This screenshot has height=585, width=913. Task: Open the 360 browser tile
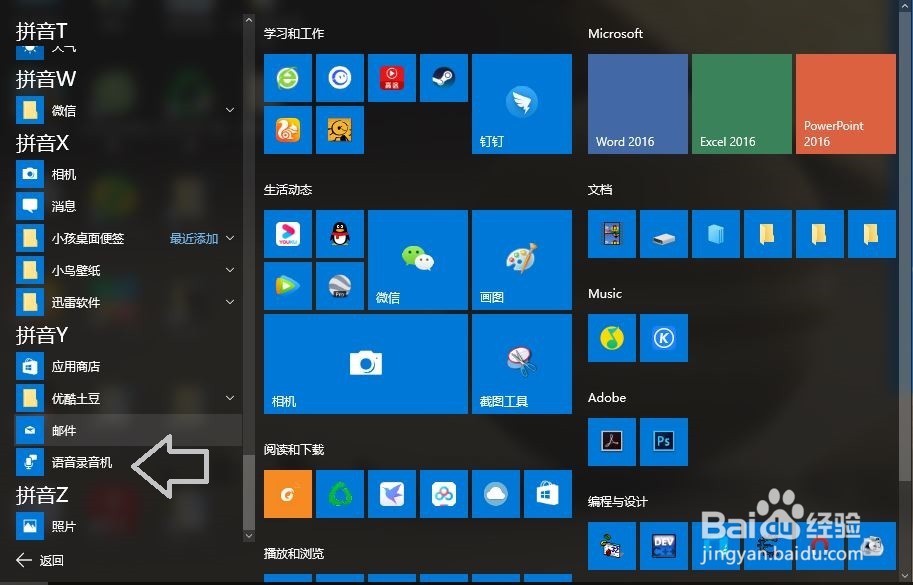[288, 78]
